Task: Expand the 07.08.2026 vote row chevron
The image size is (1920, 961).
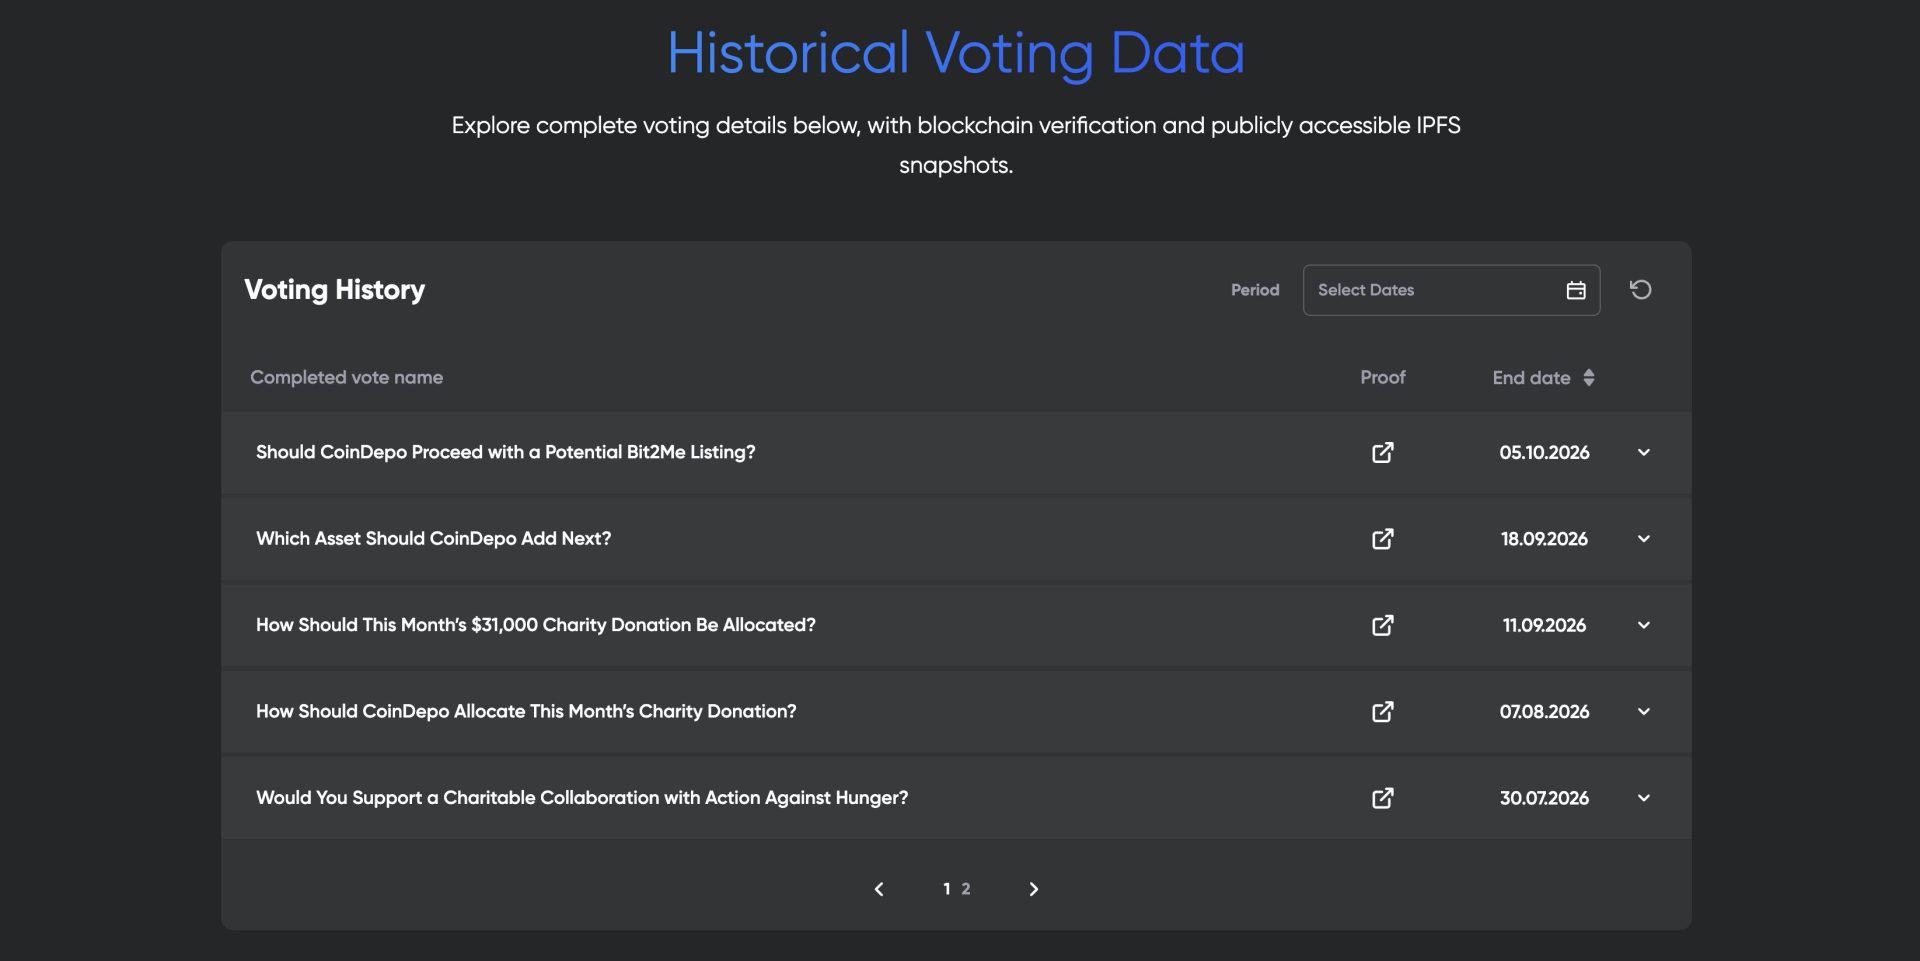Action: [x=1643, y=712]
